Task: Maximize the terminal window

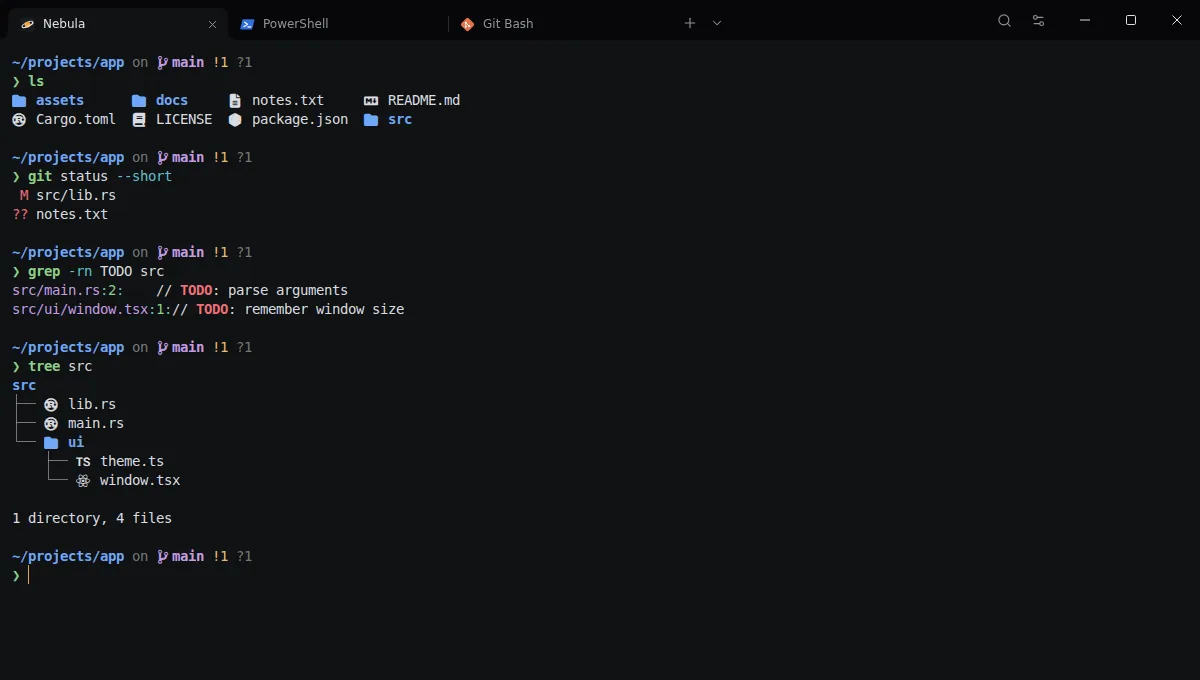Action: point(1131,21)
